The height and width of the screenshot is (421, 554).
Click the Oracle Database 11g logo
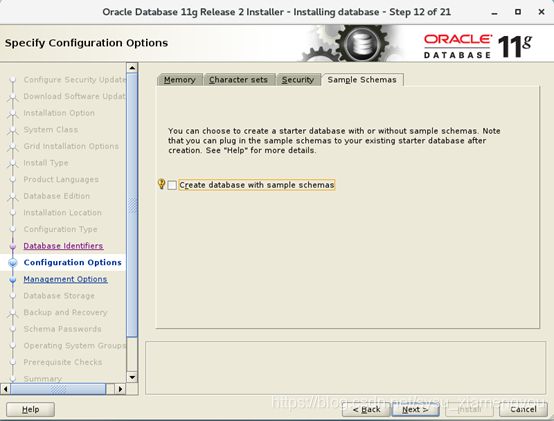[x=478, y=46]
